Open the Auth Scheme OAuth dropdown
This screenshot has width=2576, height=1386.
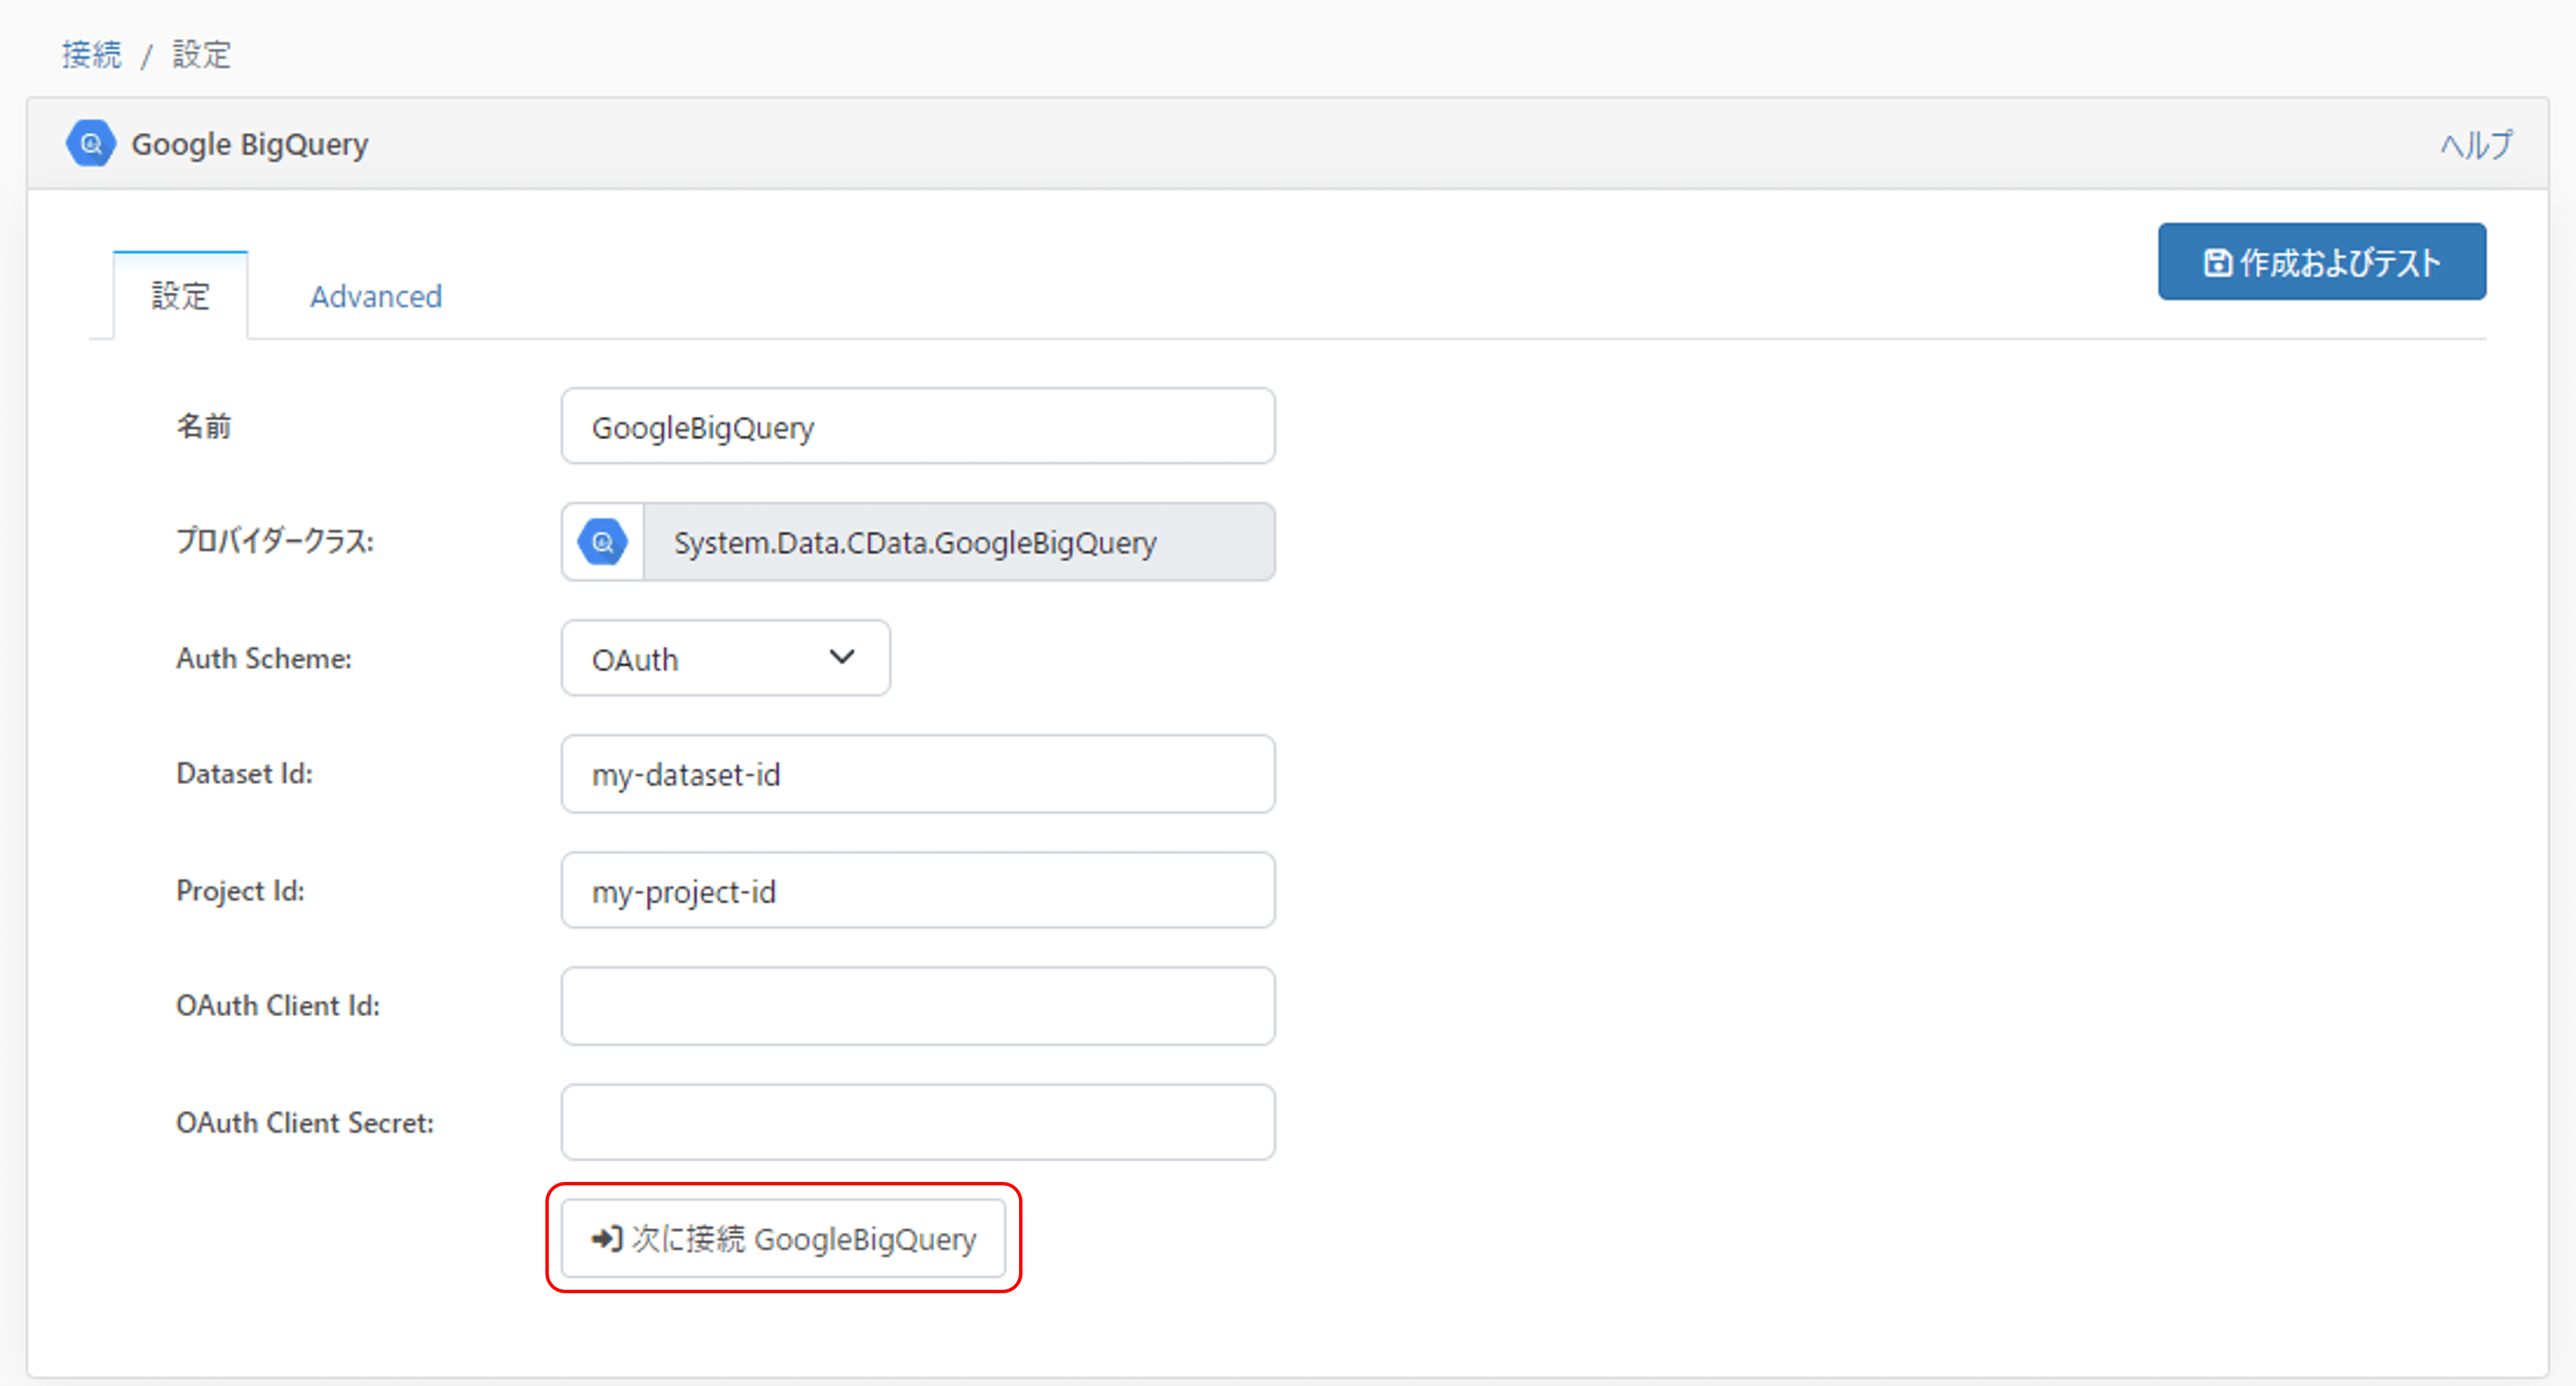pos(700,658)
